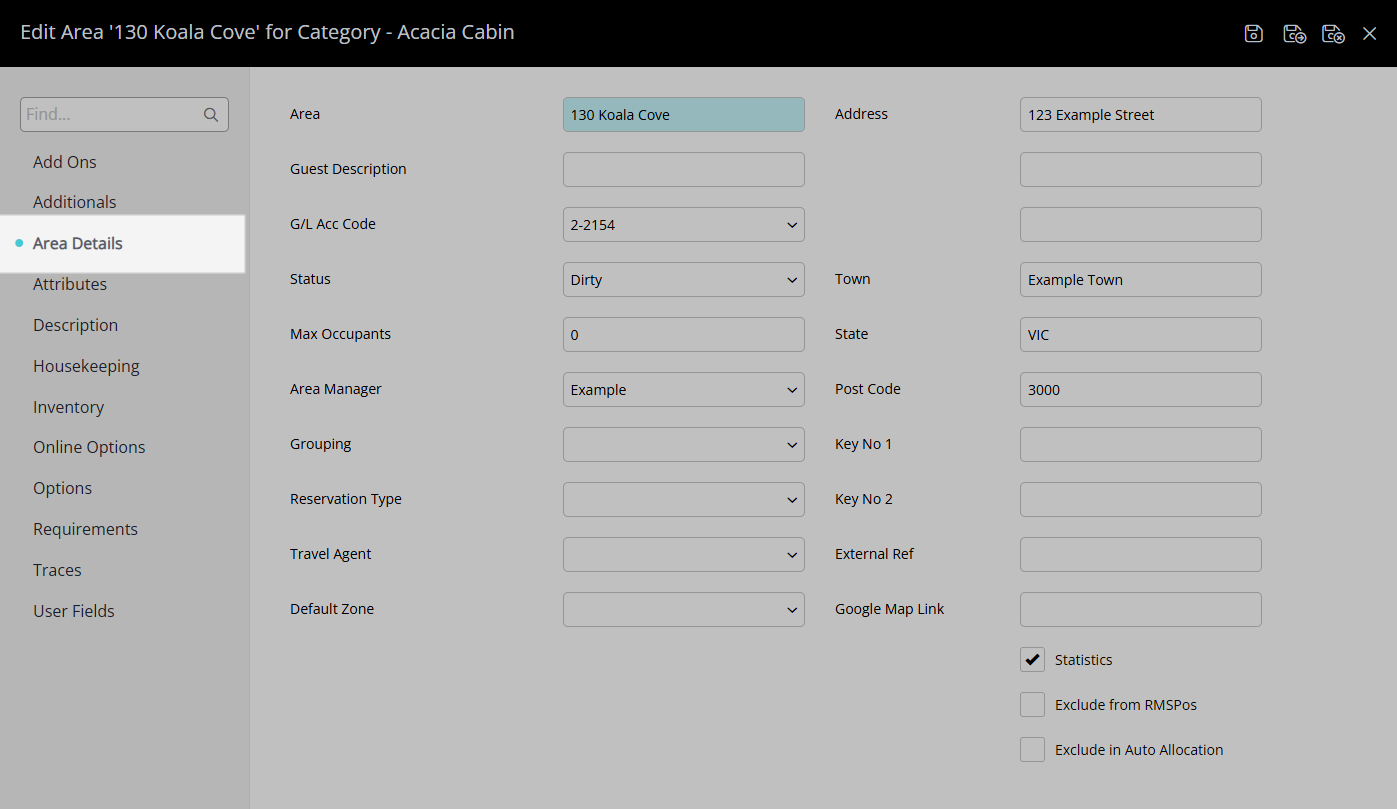
Task: Open the User Fields section
Action: click(x=74, y=611)
